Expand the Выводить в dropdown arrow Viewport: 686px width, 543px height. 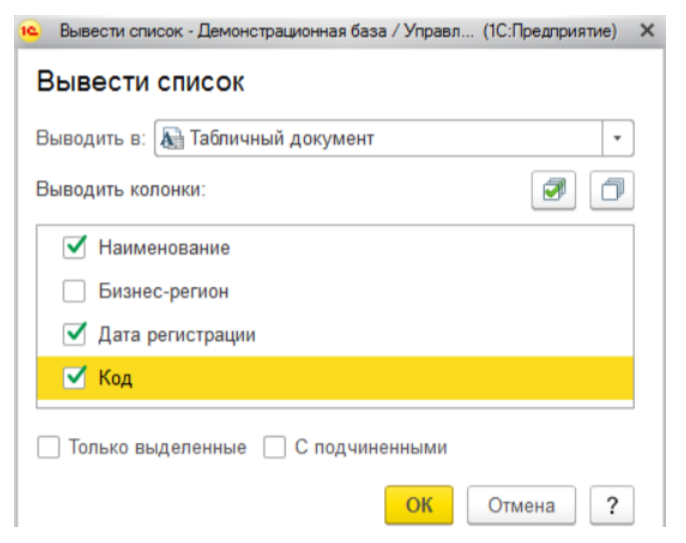tap(618, 139)
